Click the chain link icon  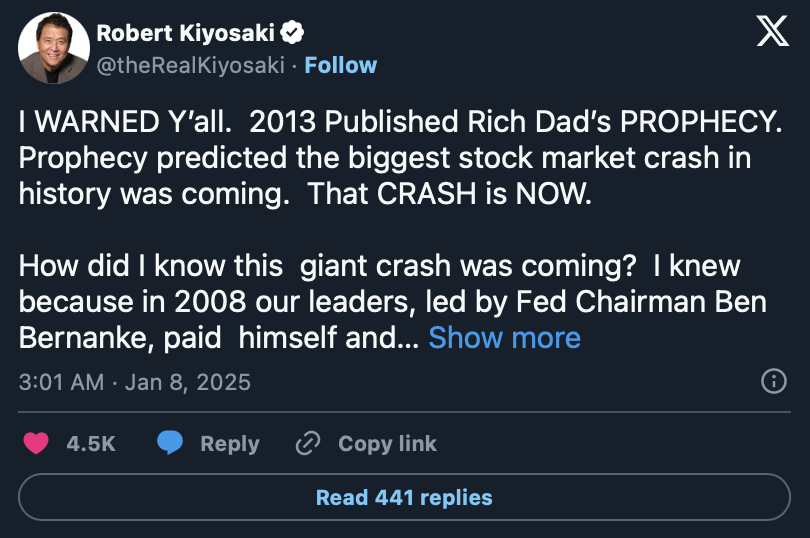(308, 443)
